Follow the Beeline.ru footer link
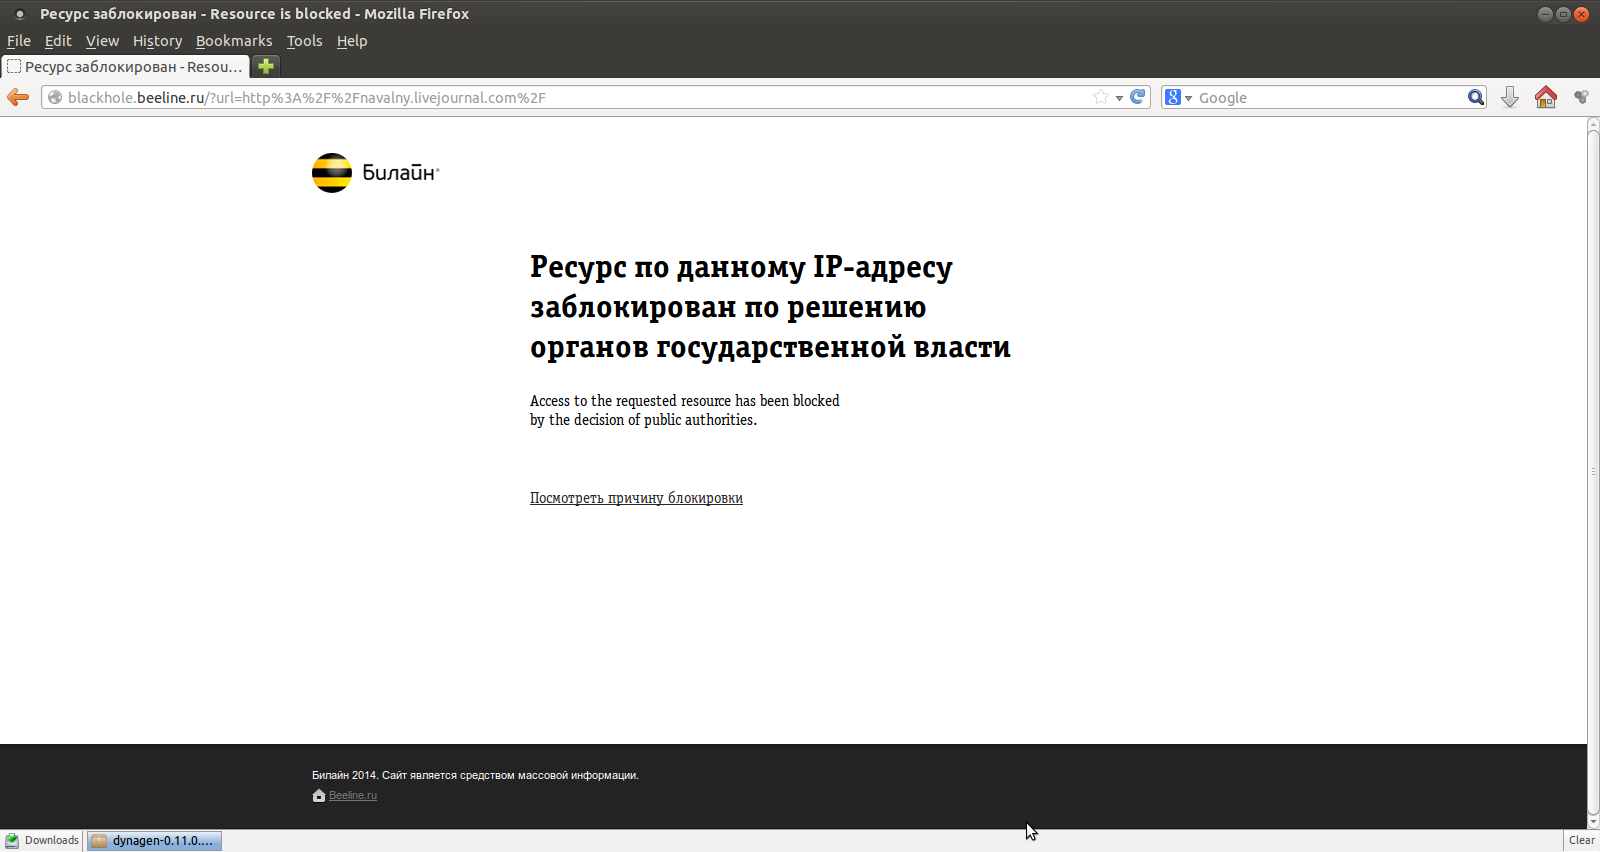The image size is (1600, 852). point(352,796)
